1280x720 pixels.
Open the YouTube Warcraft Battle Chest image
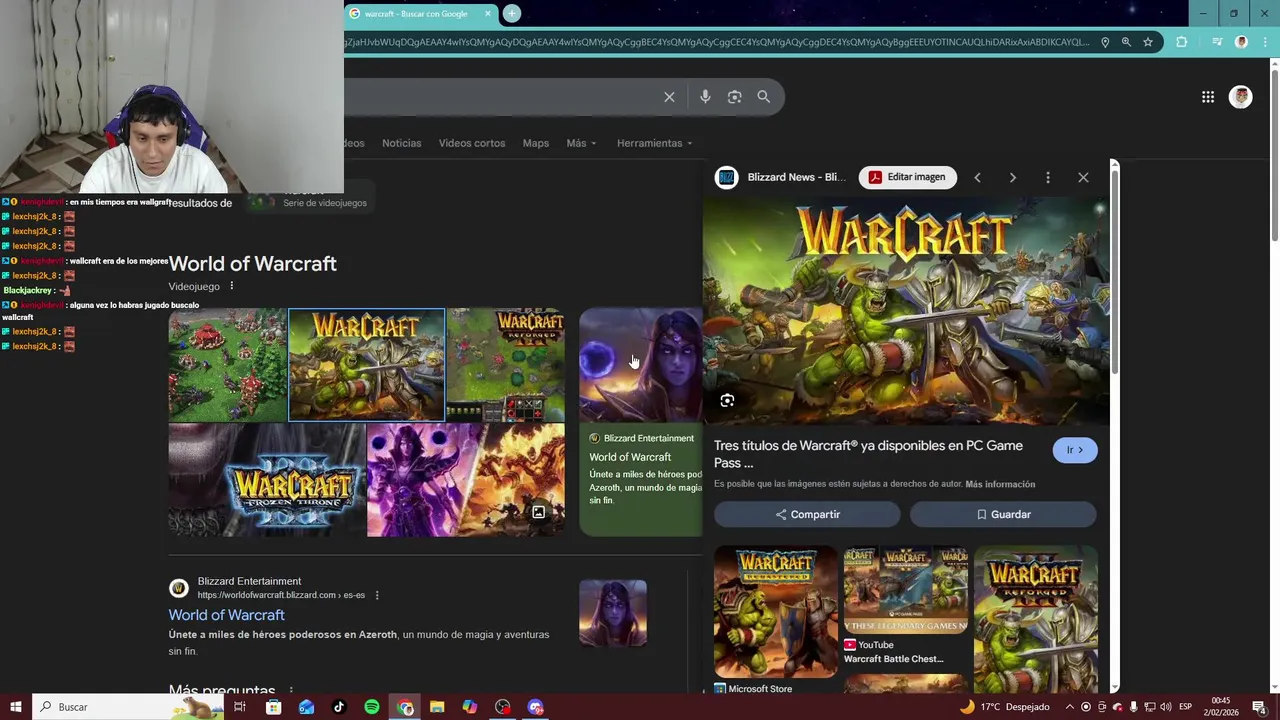pyautogui.click(x=906, y=590)
